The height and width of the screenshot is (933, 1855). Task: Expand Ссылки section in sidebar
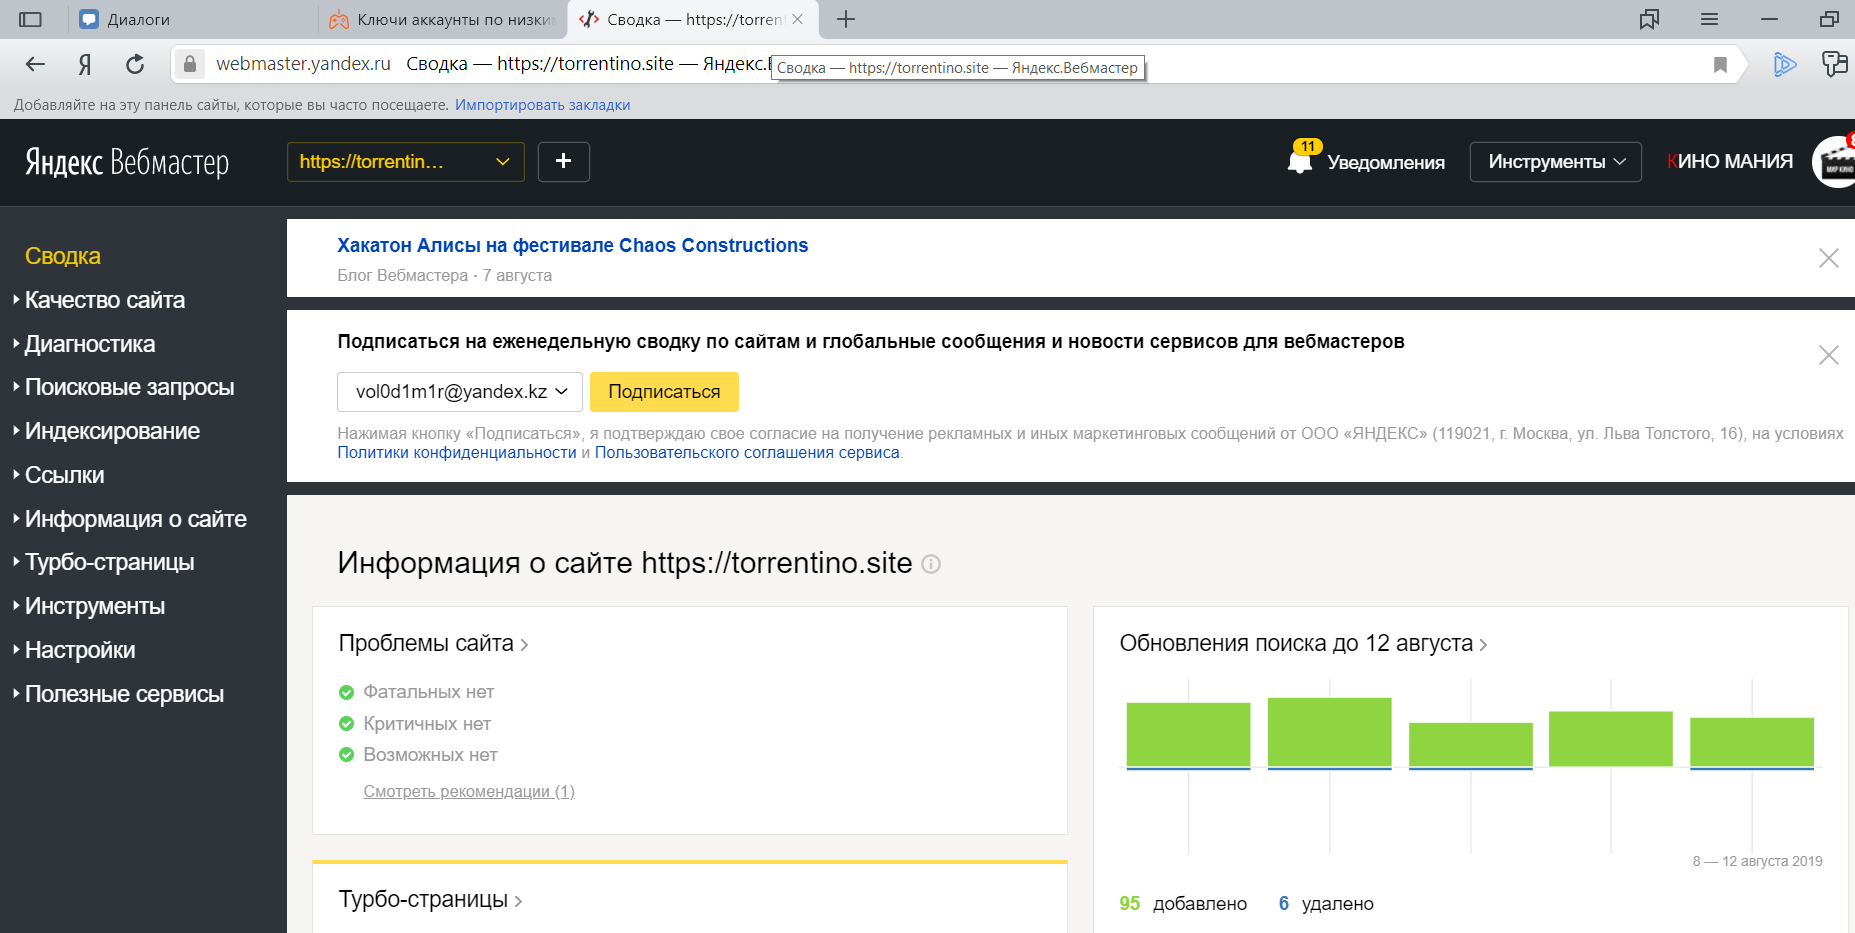pyautogui.click(x=64, y=475)
